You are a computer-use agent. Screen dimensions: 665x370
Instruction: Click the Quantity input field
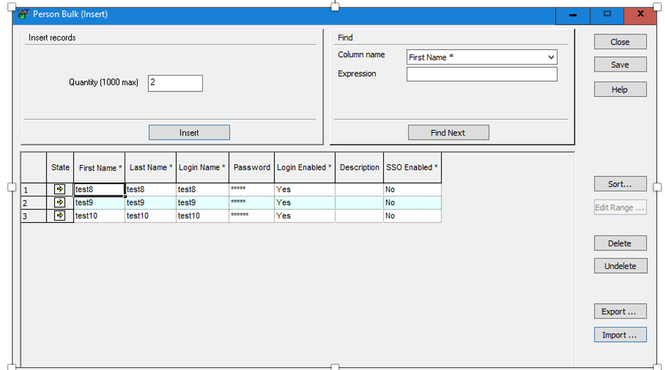pyautogui.click(x=175, y=83)
